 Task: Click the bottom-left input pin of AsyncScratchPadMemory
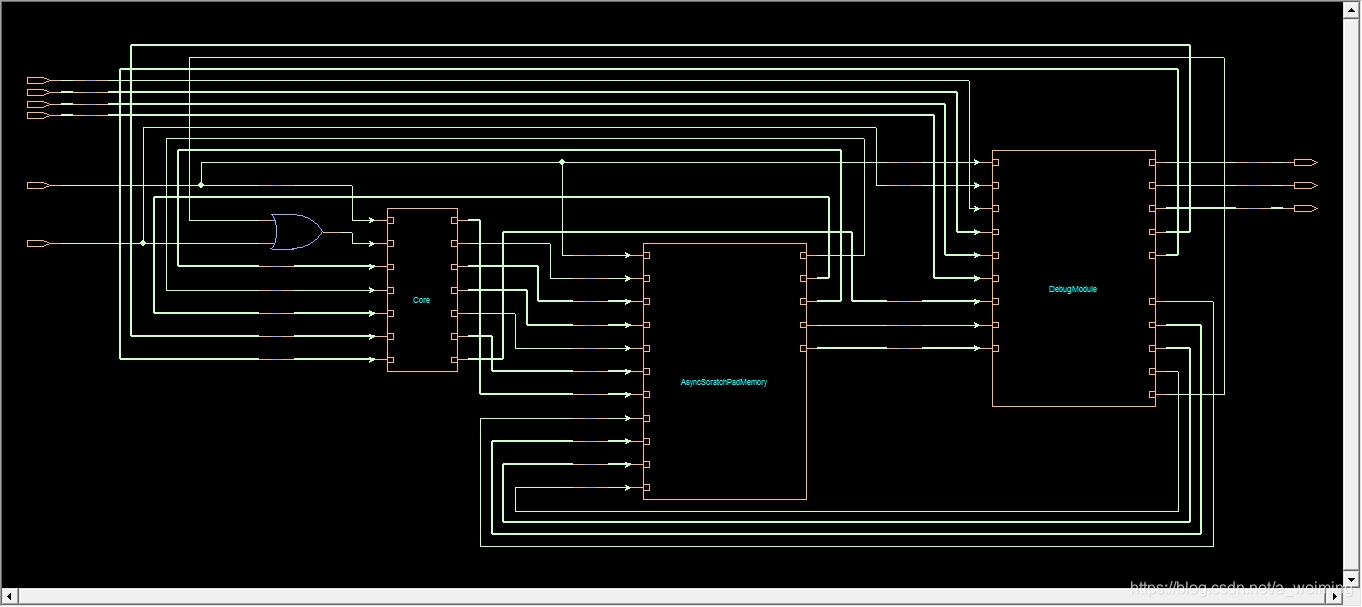647,487
